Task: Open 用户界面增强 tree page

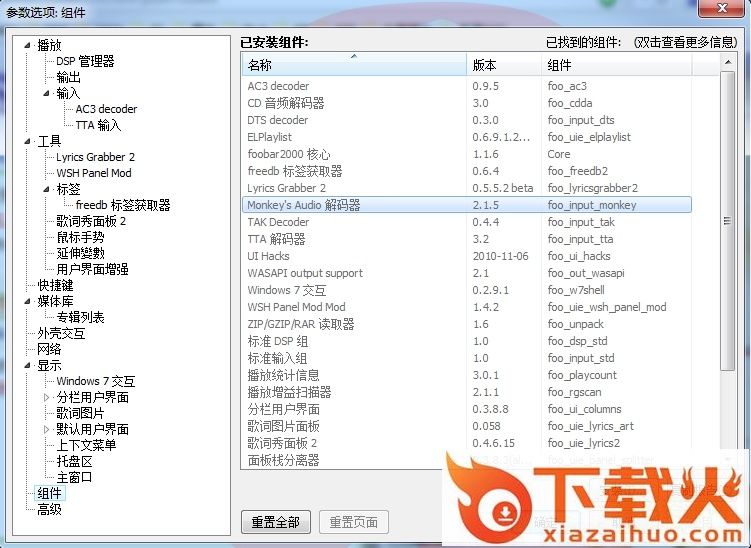Action: [92, 269]
